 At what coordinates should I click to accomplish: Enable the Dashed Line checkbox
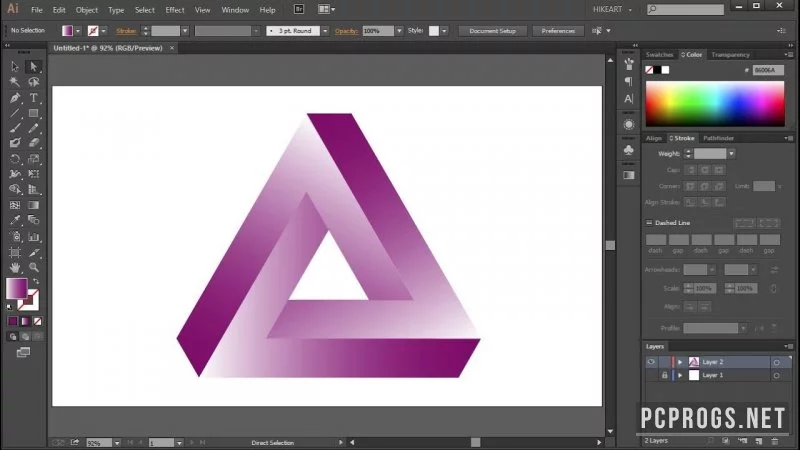coord(649,223)
